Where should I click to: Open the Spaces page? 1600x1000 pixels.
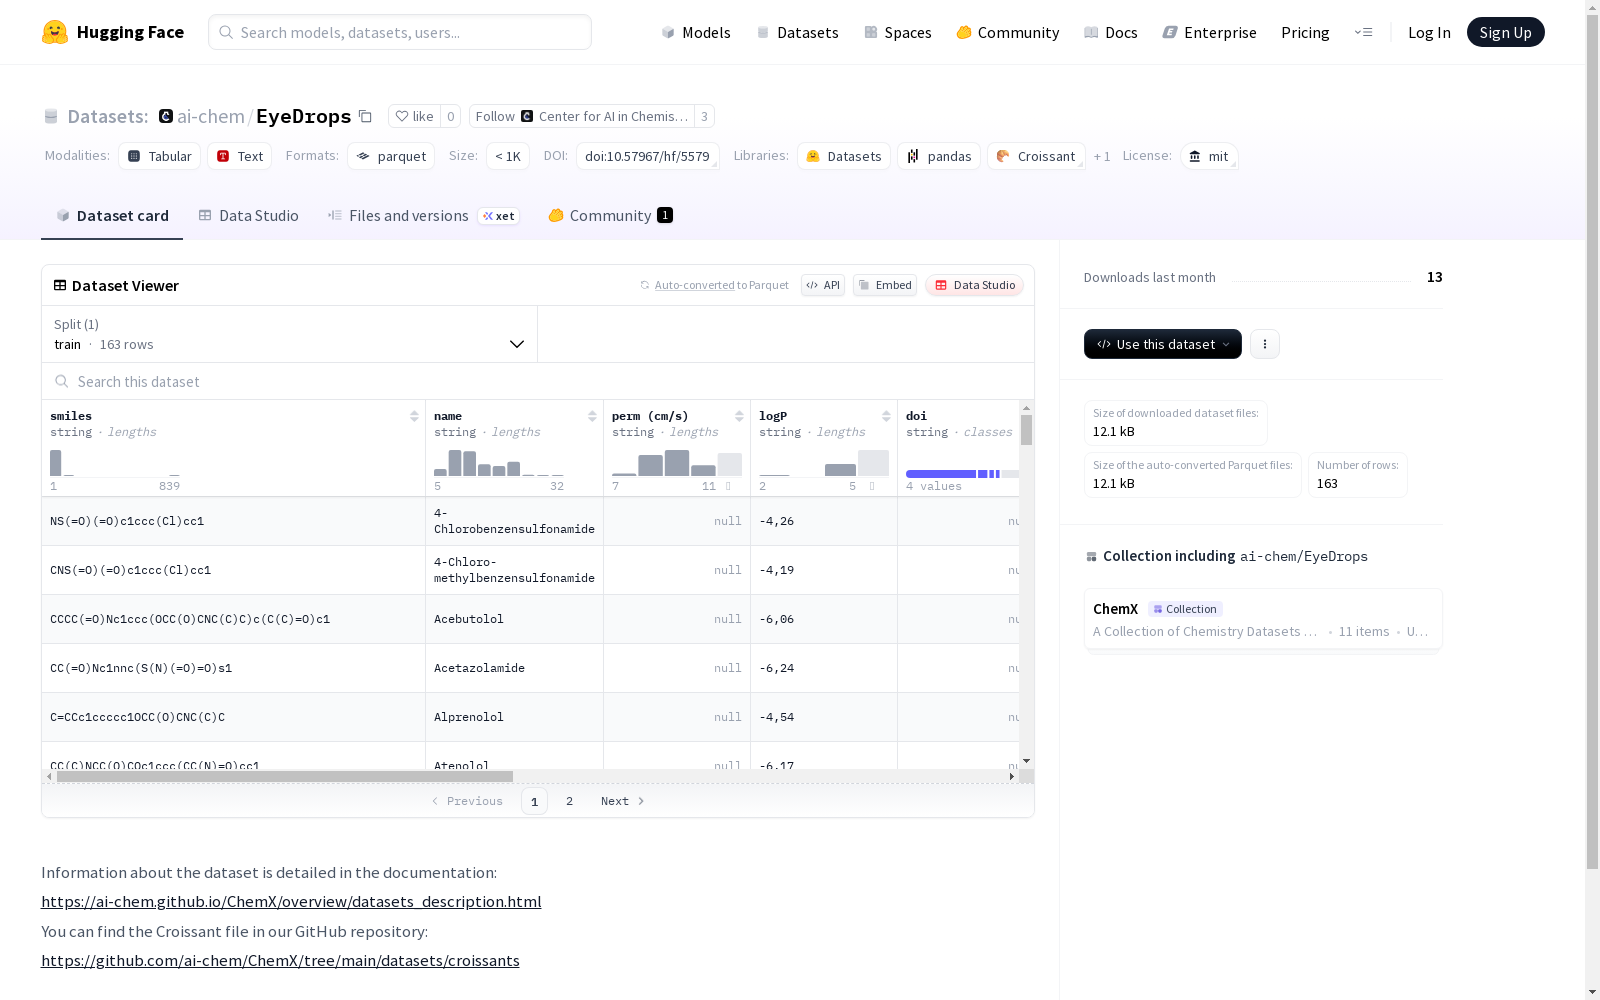coord(897,32)
